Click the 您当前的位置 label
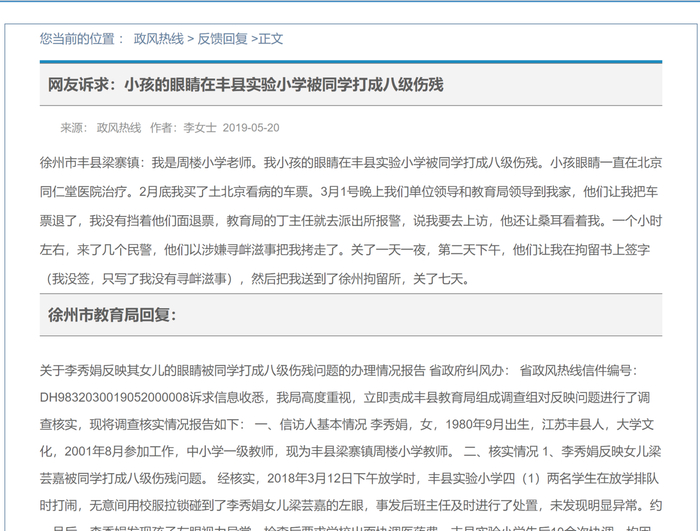Viewport: 700px width, 531px height. pos(77,39)
